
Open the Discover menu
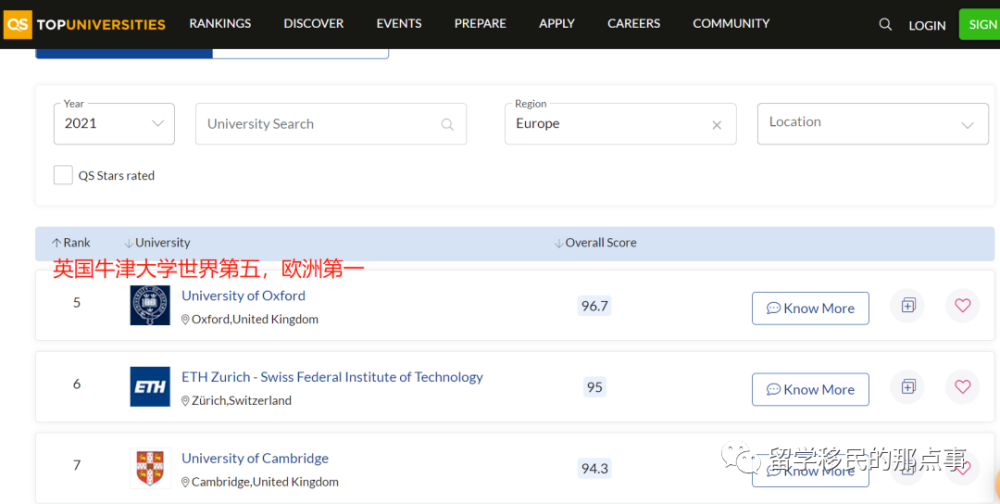[x=314, y=24]
